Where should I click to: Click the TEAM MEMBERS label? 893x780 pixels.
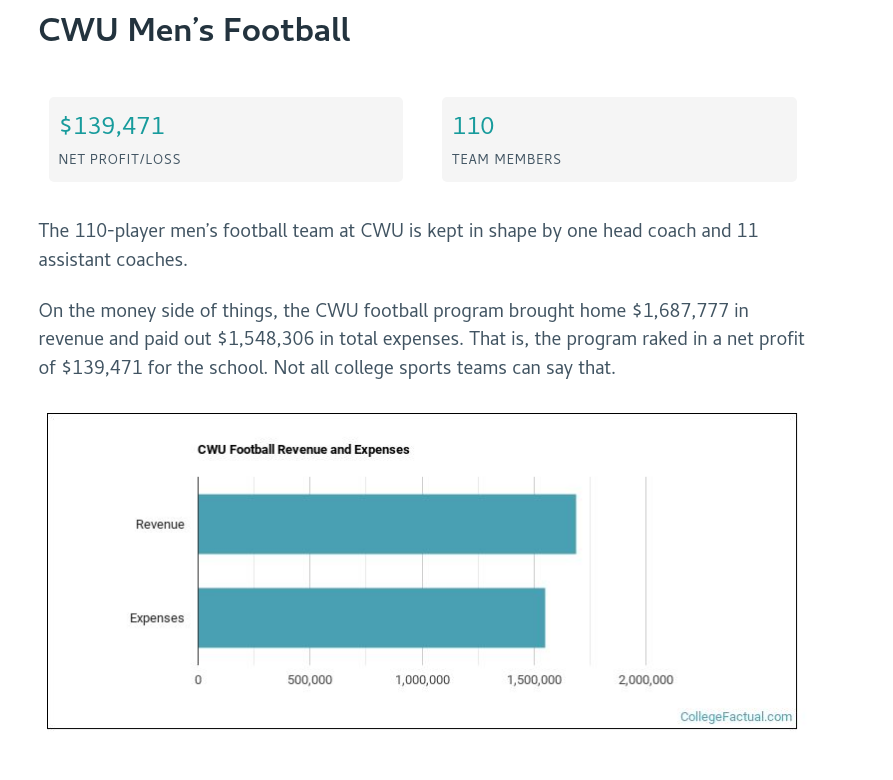506,159
